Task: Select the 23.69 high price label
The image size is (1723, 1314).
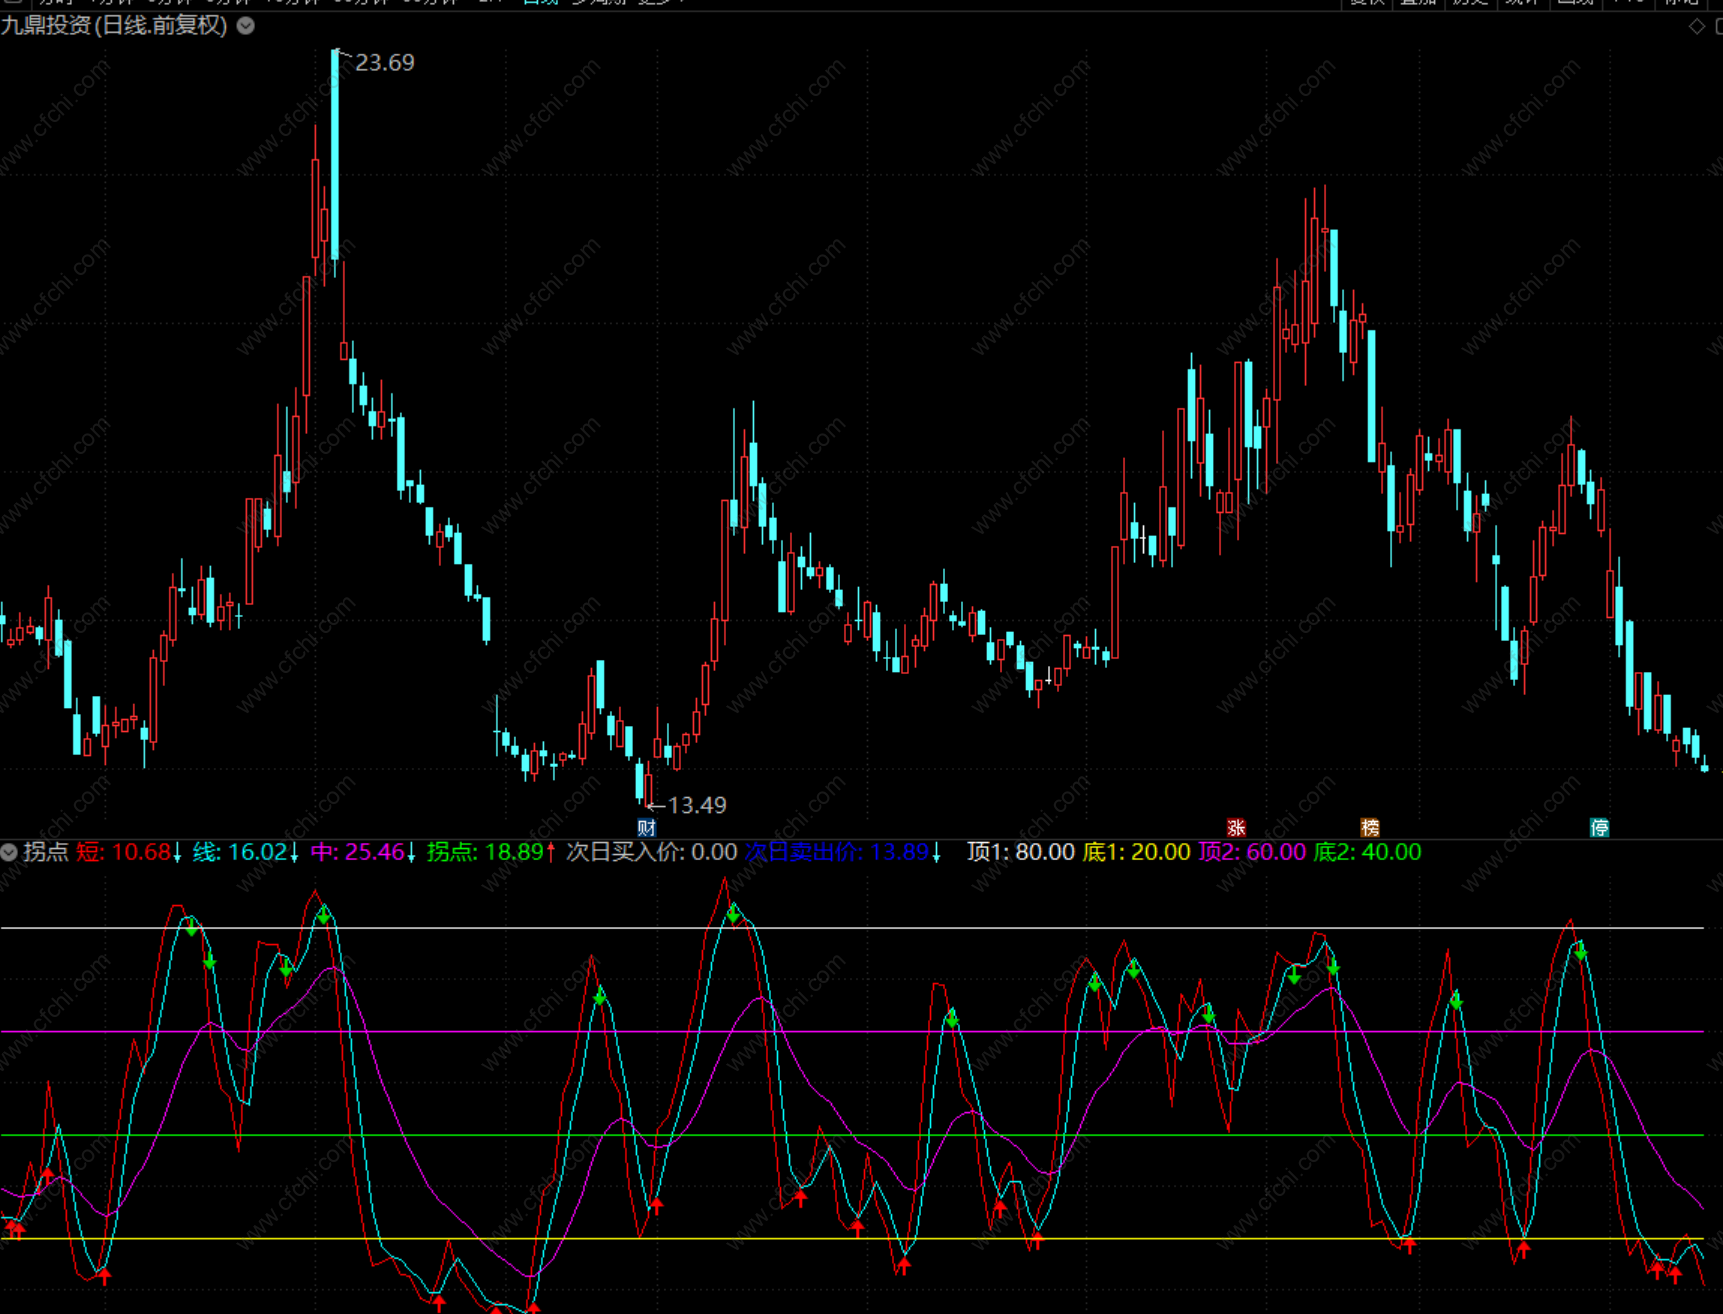Action: [x=384, y=63]
